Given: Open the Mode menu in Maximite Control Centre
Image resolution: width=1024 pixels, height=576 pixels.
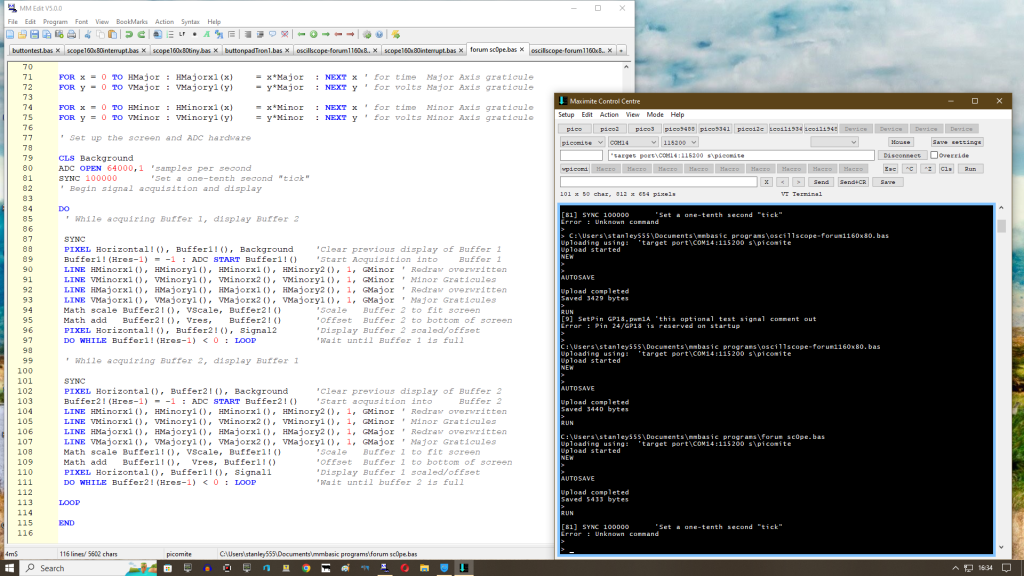Looking at the screenshot, I should tap(654, 115).
